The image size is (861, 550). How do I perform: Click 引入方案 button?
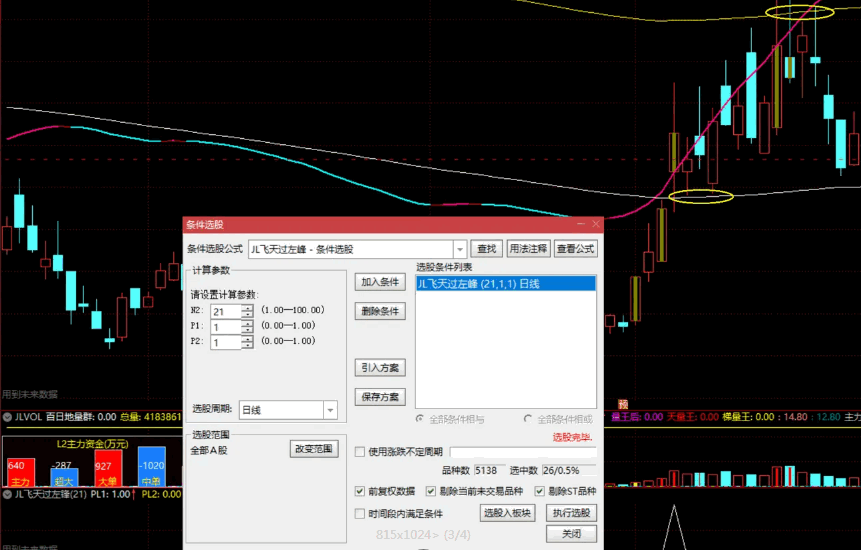click(x=380, y=368)
